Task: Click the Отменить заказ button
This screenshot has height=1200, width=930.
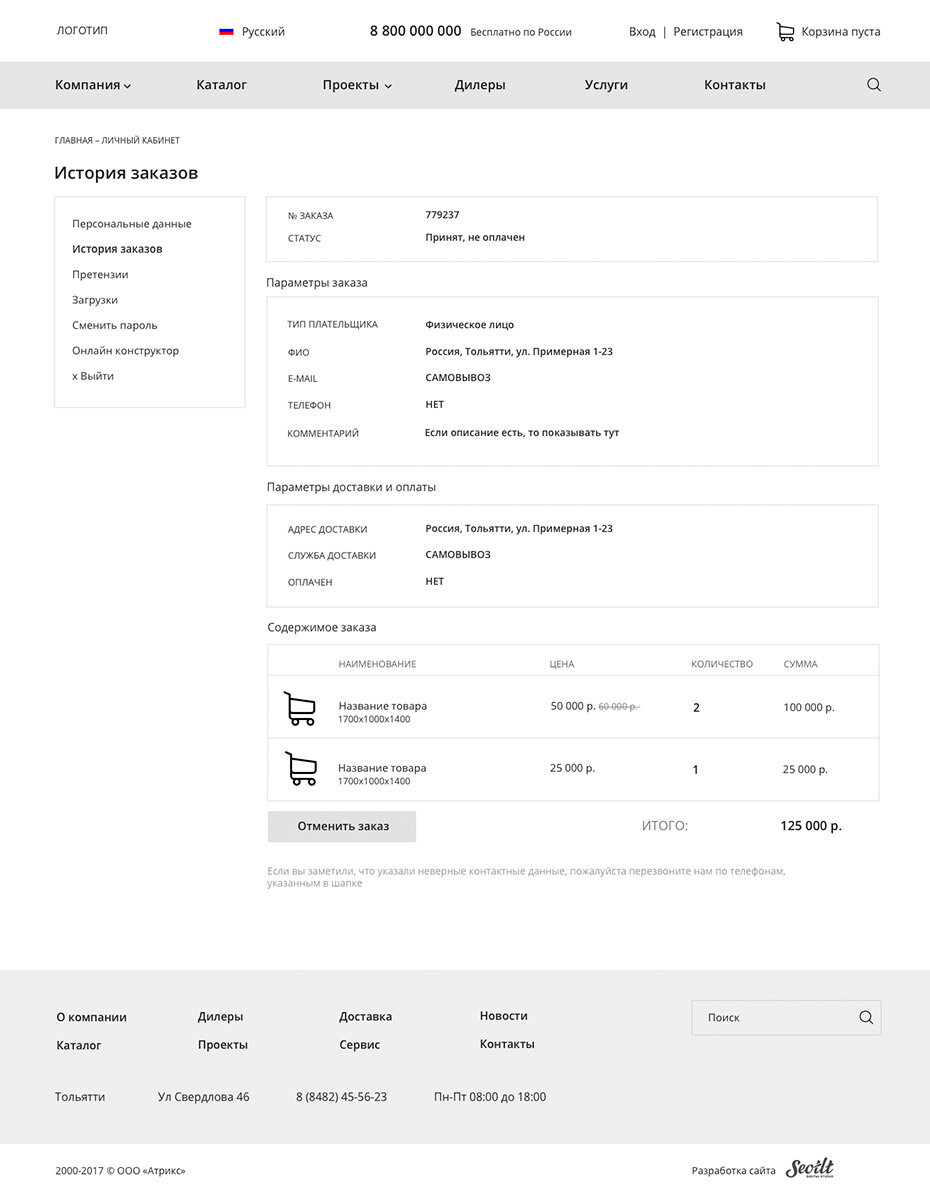Action: [342, 826]
